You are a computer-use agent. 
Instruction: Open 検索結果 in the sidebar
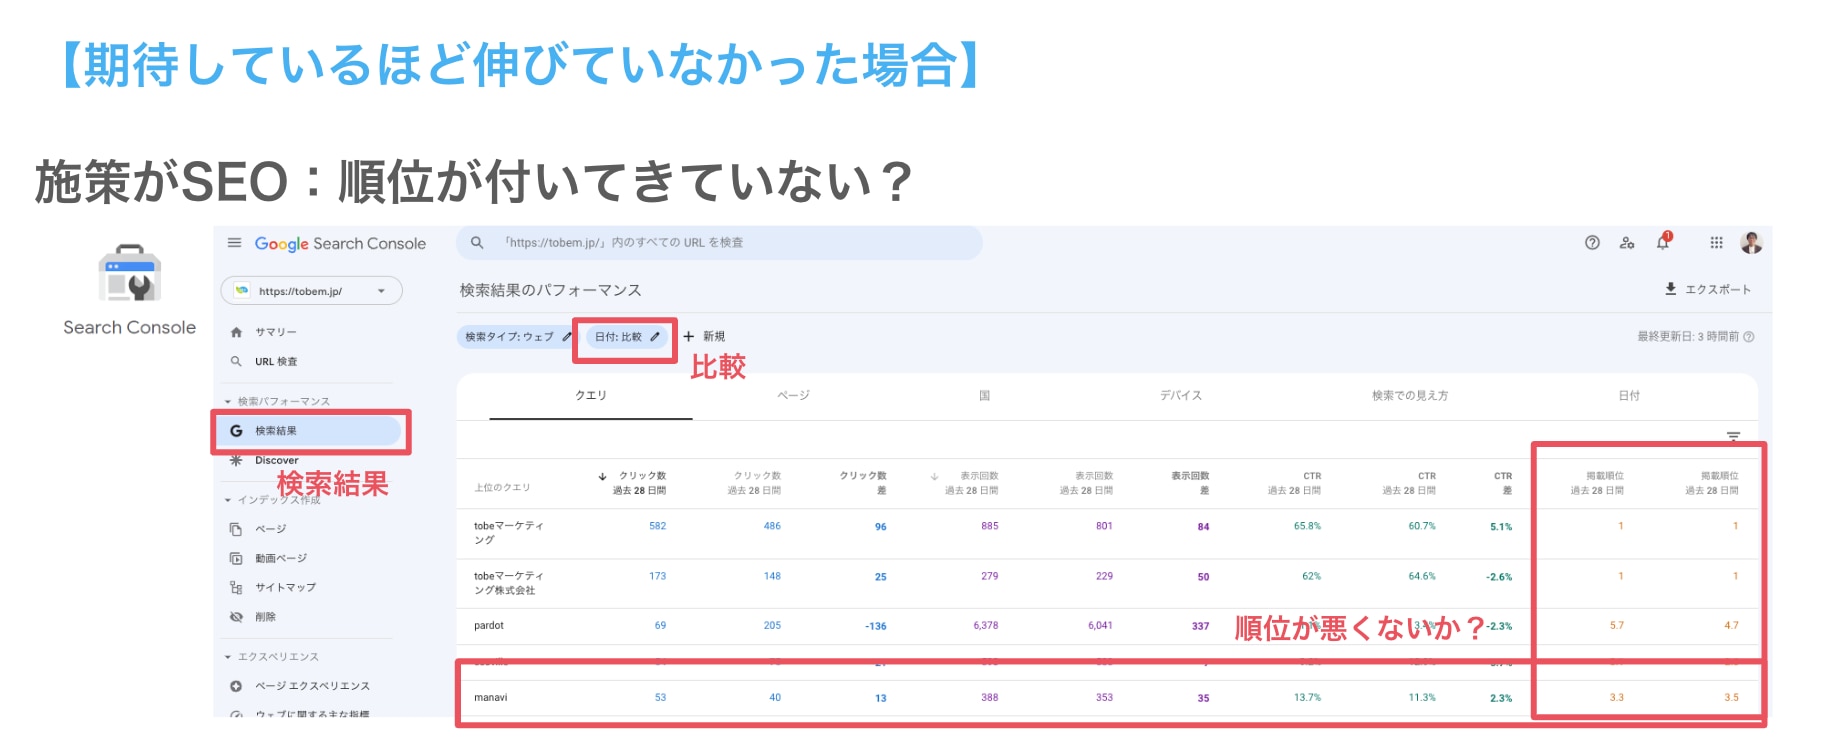pyautogui.click(x=310, y=431)
